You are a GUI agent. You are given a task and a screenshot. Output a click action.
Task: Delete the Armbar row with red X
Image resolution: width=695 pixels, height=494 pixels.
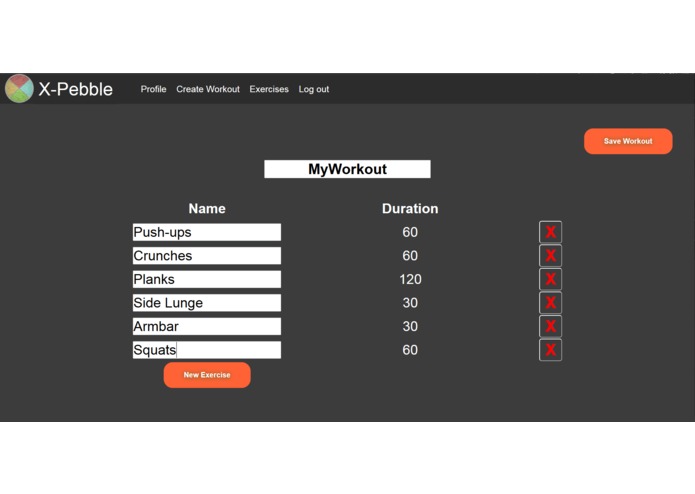pyautogui.click(x=550, y=326)
